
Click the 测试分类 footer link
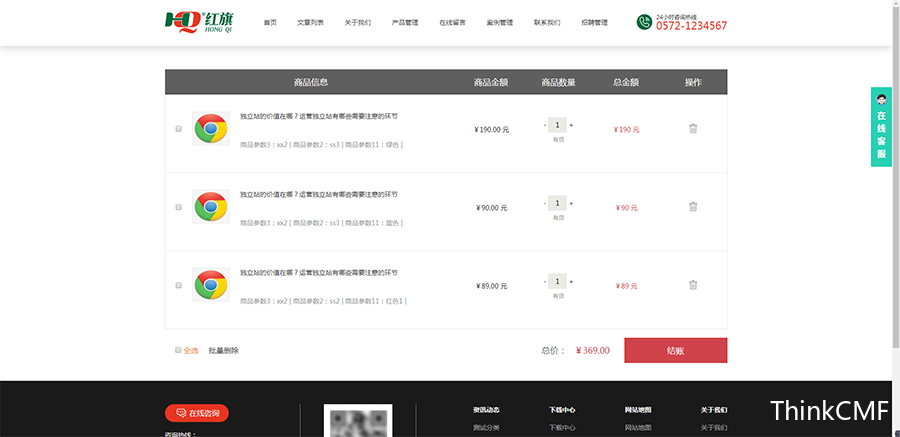pyautogui.click(x=486, y=428)
